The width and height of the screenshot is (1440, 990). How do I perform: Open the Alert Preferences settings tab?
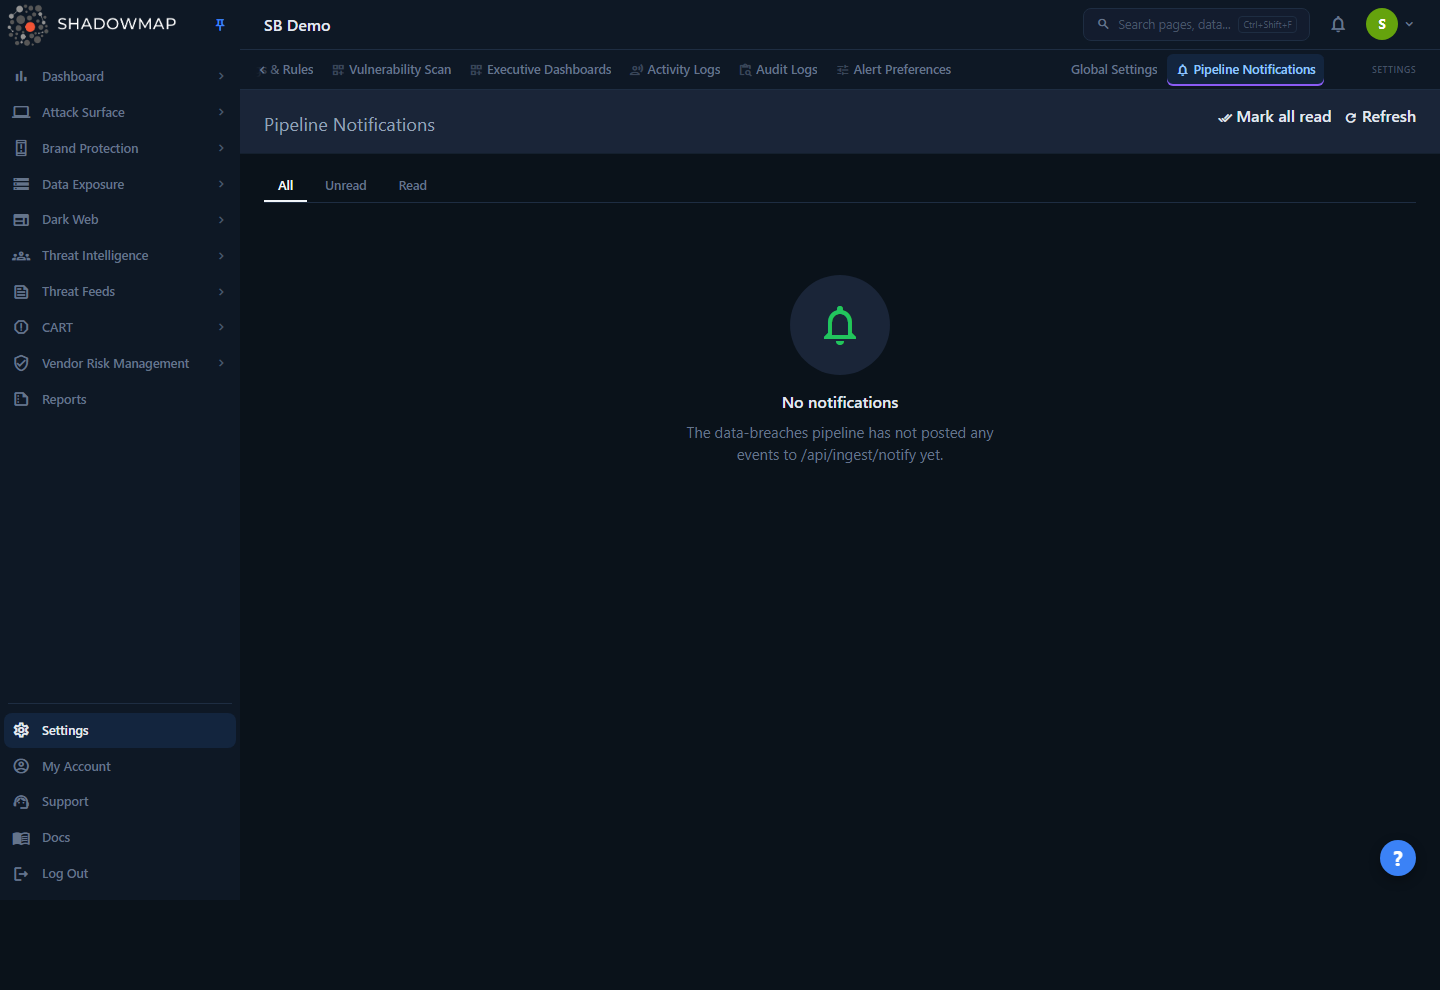(894, 70)
